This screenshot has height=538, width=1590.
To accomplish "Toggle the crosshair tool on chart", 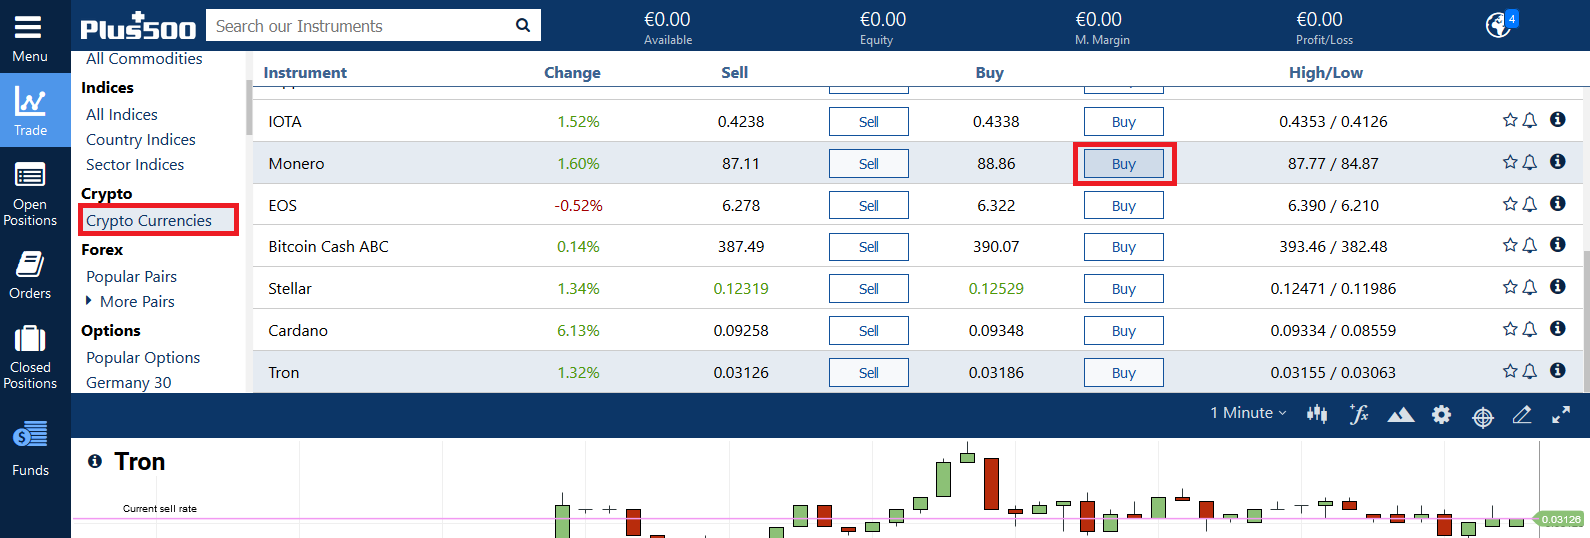I will 1483,417.
